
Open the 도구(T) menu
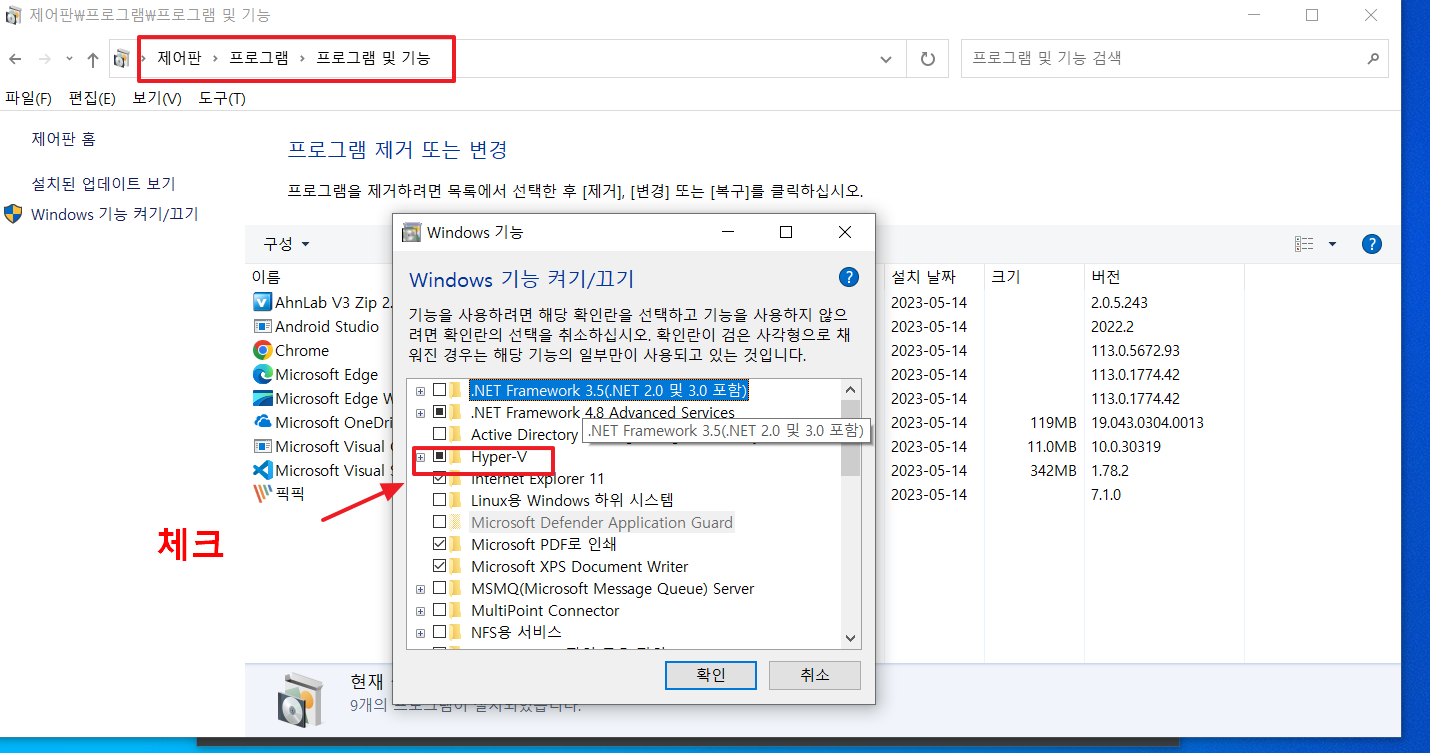point(222,98)
